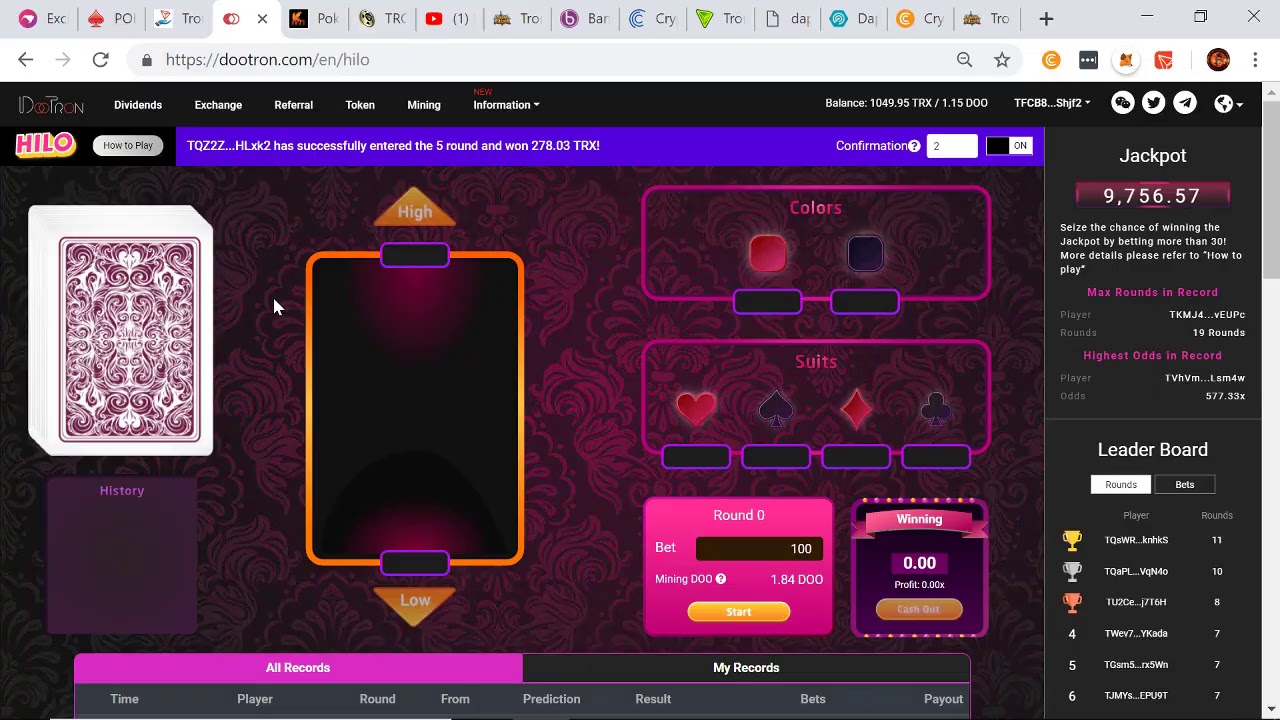Click the hearts suit icon

pyautogui.click(x=696, y=408)
